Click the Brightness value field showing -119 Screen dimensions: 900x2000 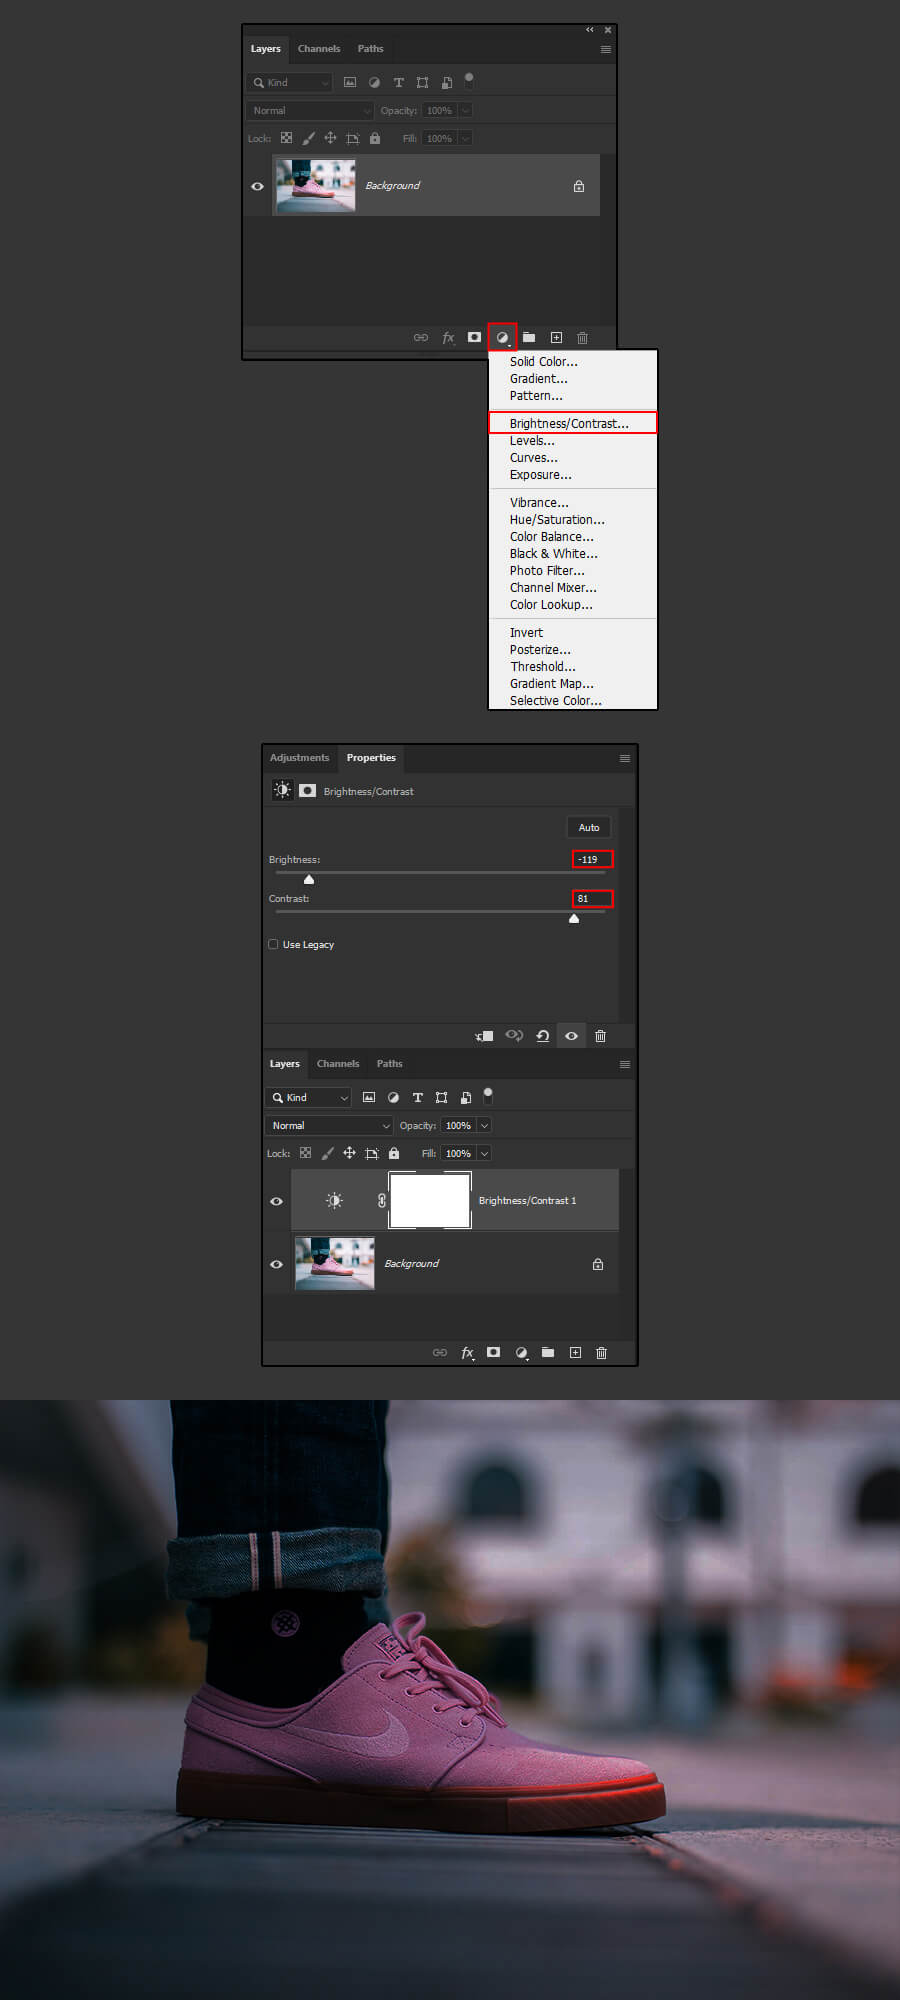click(592, 859)
